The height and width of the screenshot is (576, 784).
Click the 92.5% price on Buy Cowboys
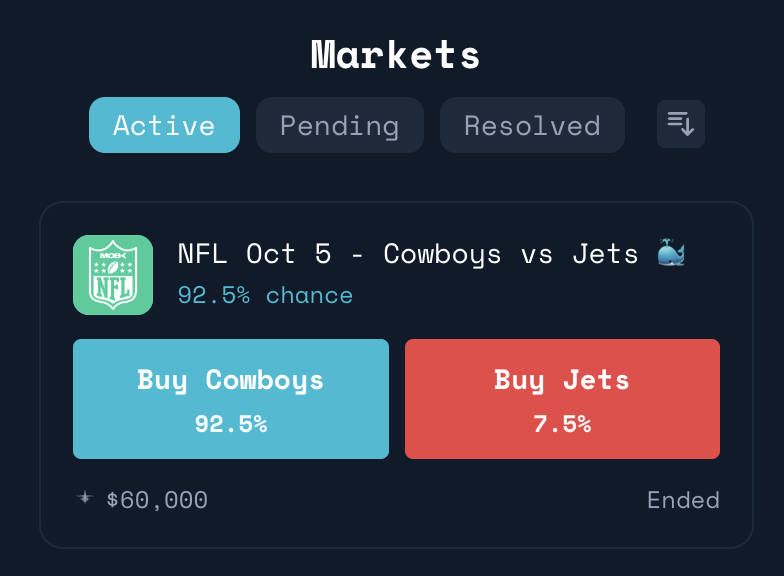click(230, 424)
